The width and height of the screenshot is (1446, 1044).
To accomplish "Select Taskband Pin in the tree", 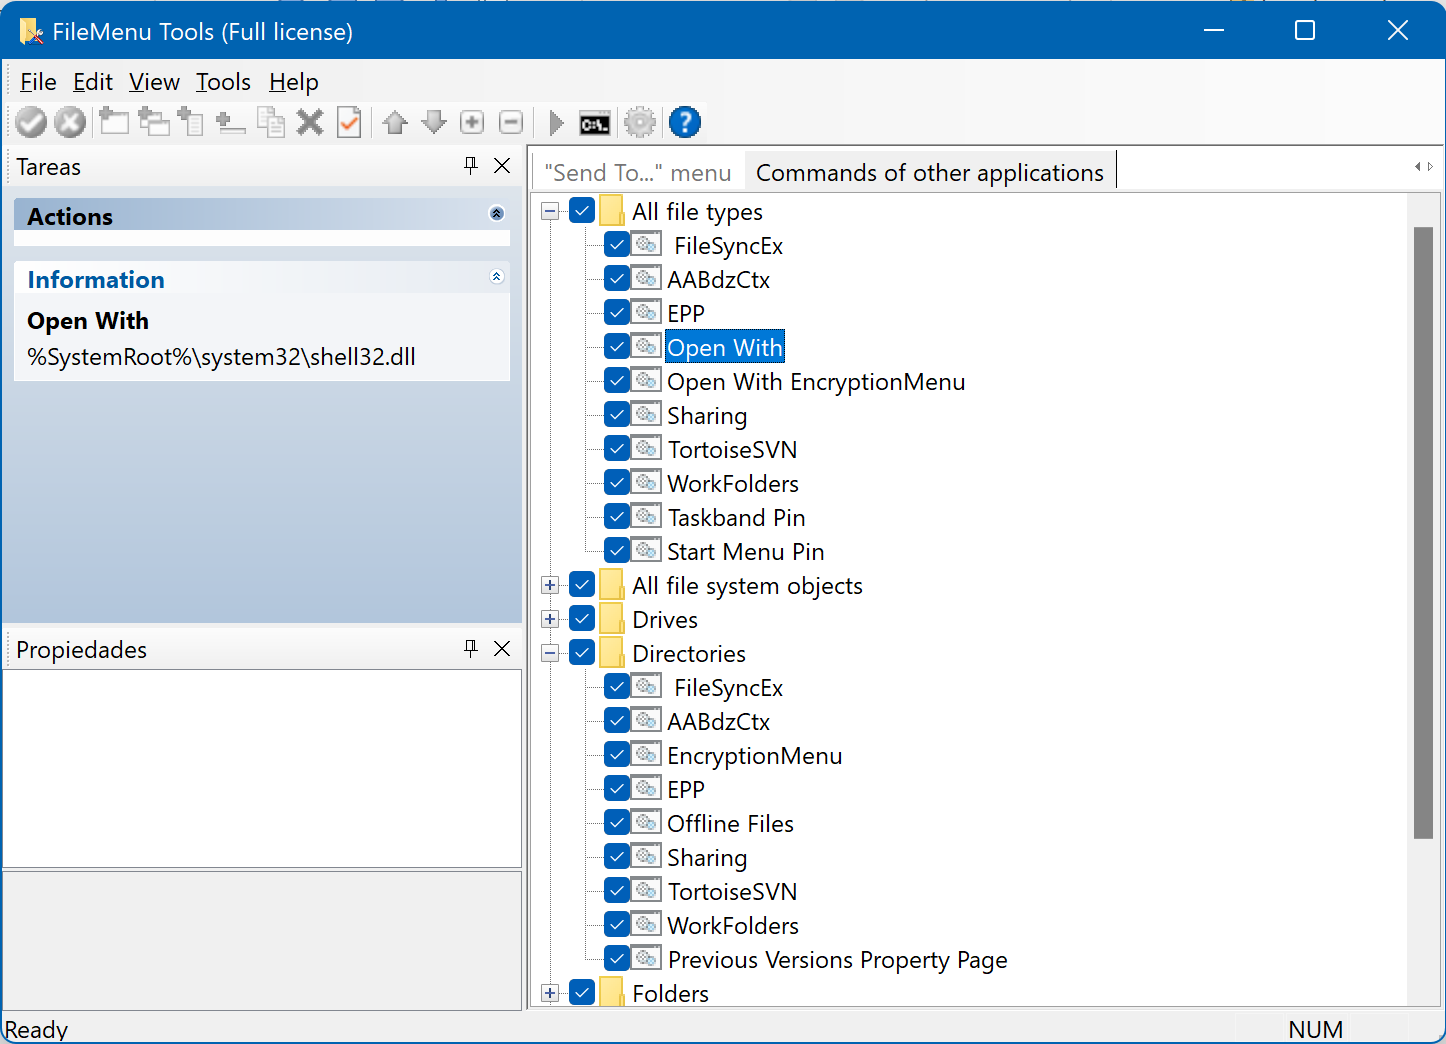I will tap(736, 517).
